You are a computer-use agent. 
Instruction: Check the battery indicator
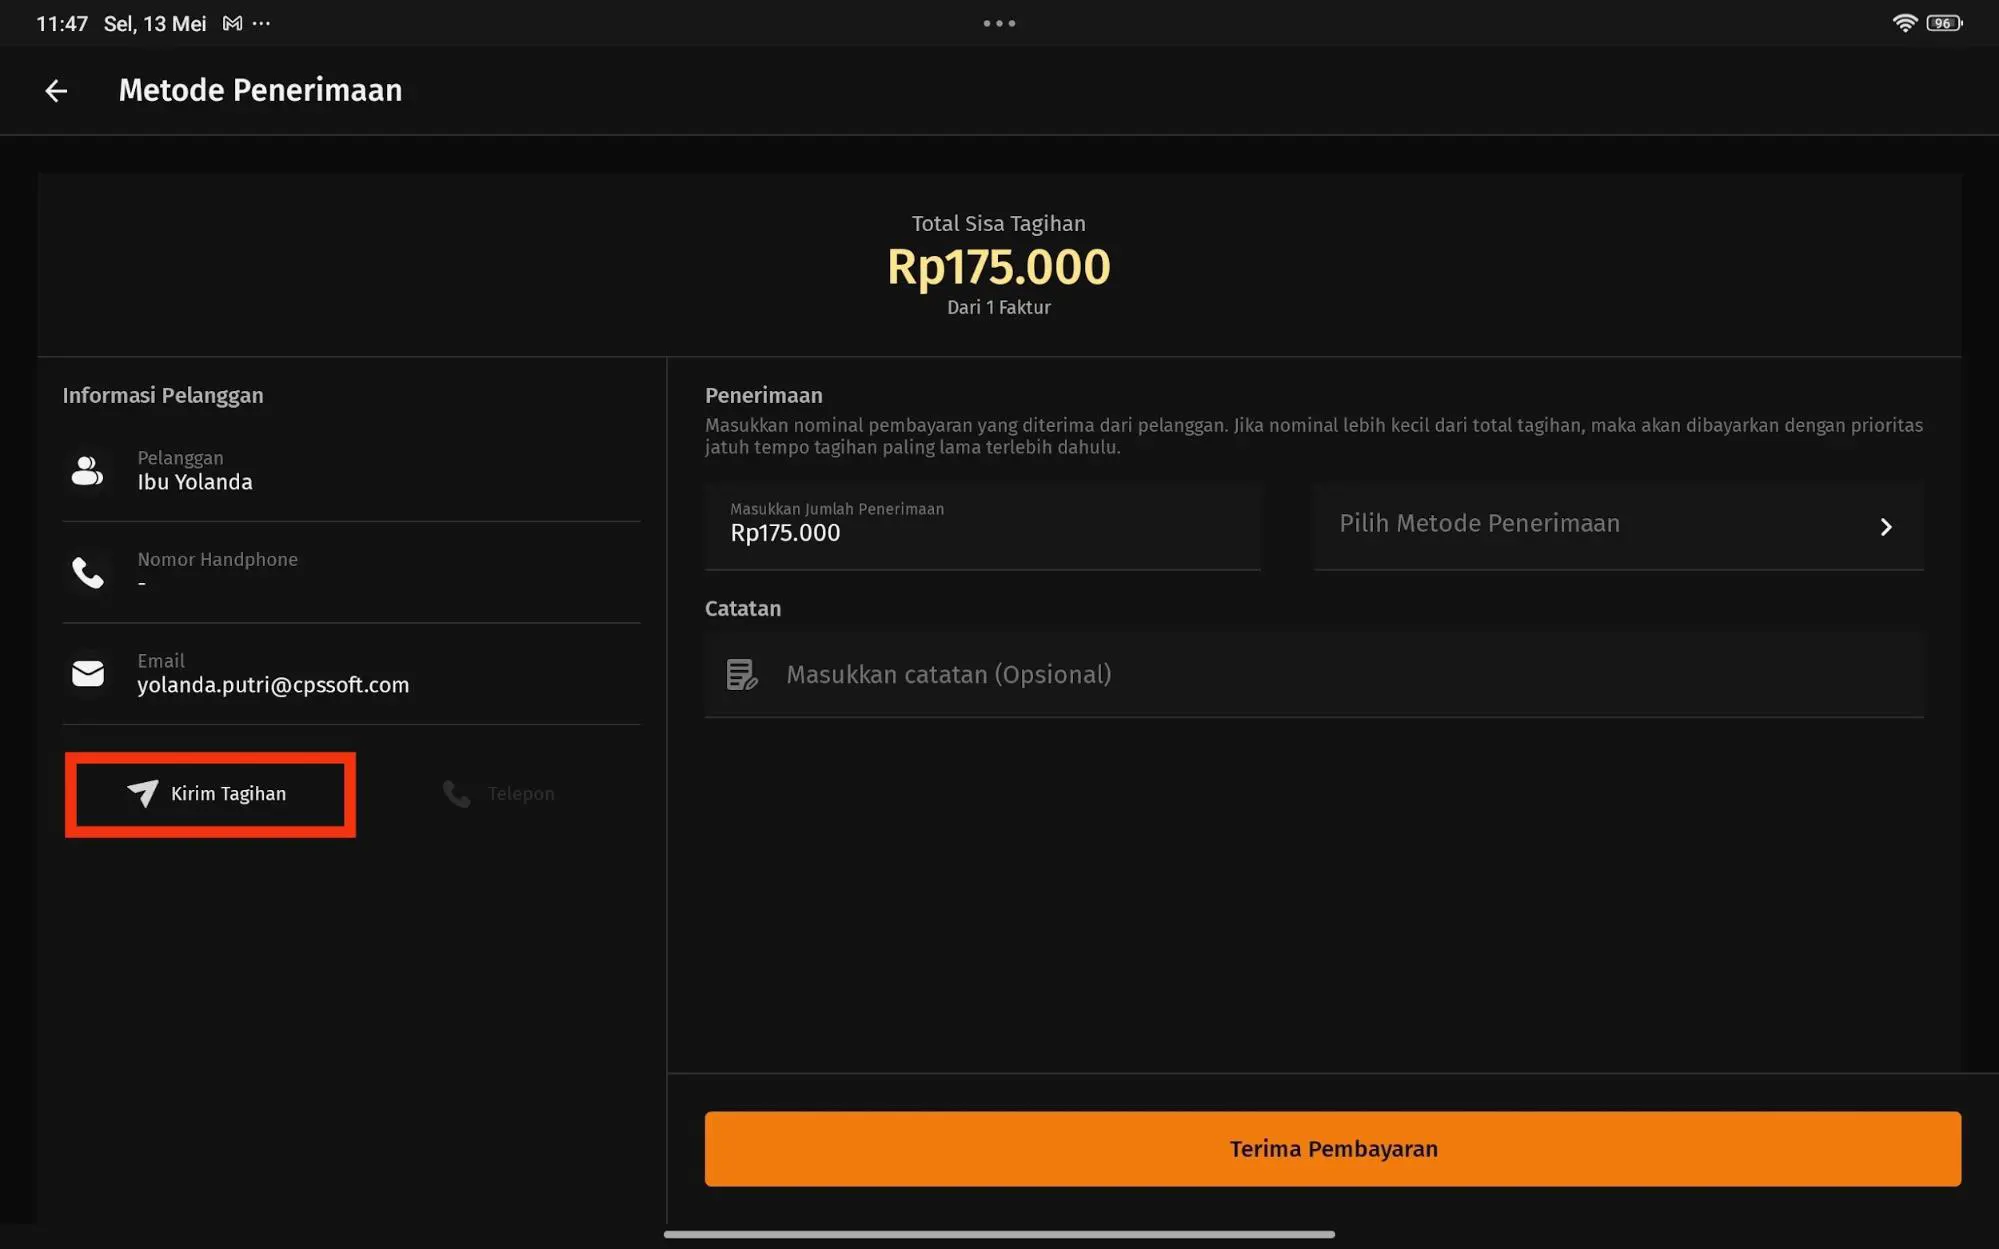pyautogui.click(x=1944, y=23)
